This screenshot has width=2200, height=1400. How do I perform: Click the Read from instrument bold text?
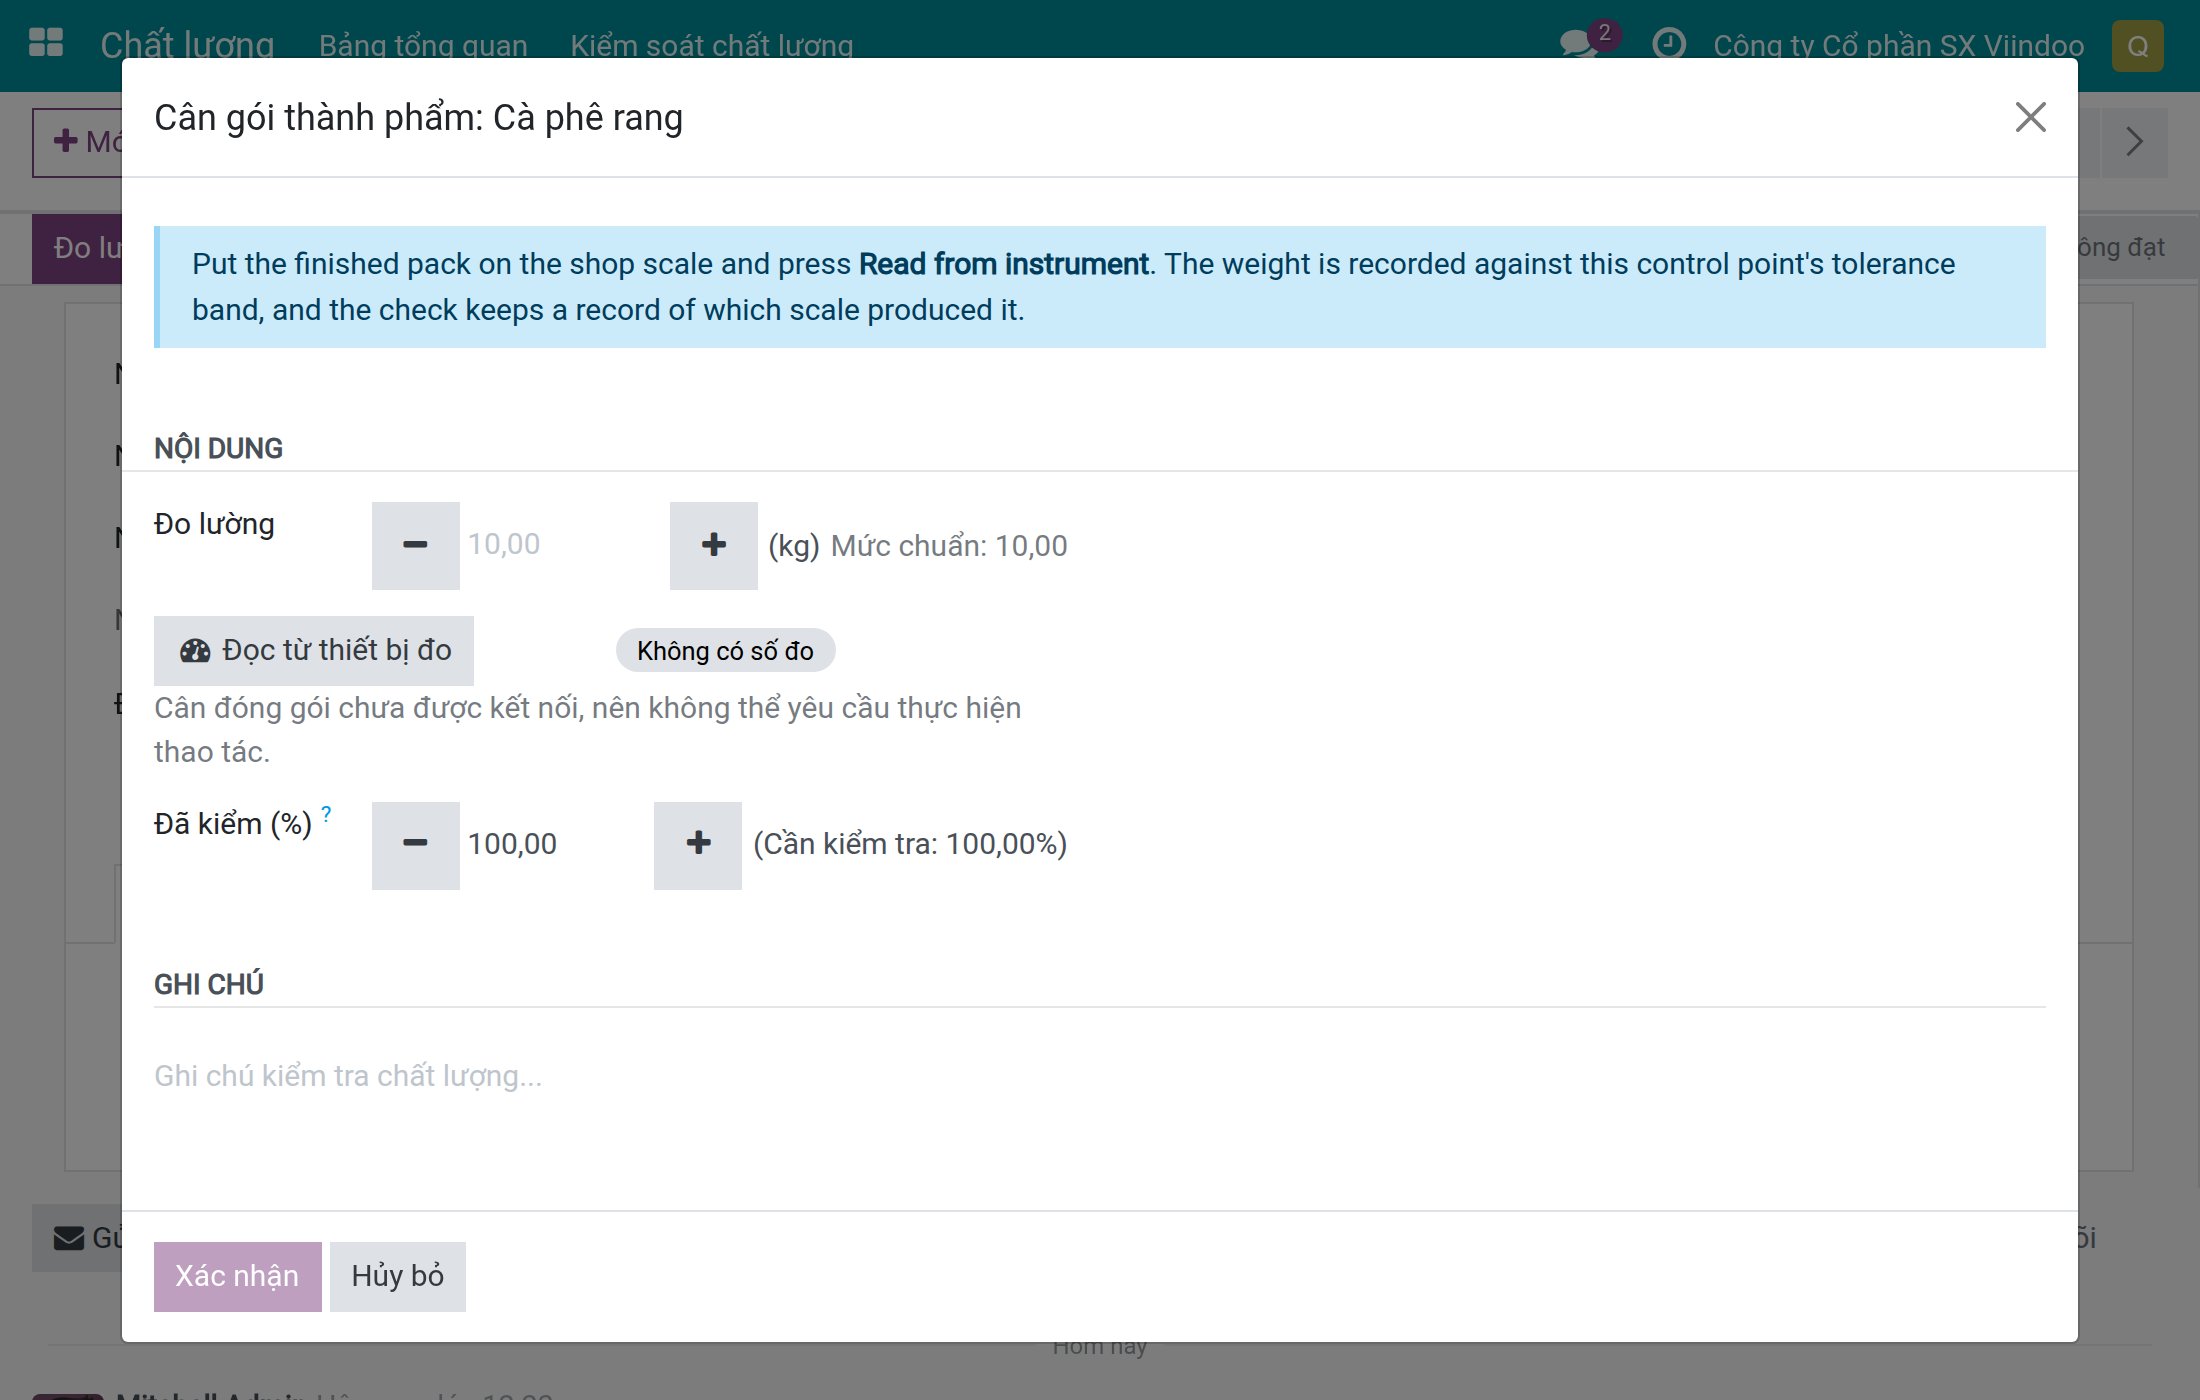click(x=1003, y=264)
